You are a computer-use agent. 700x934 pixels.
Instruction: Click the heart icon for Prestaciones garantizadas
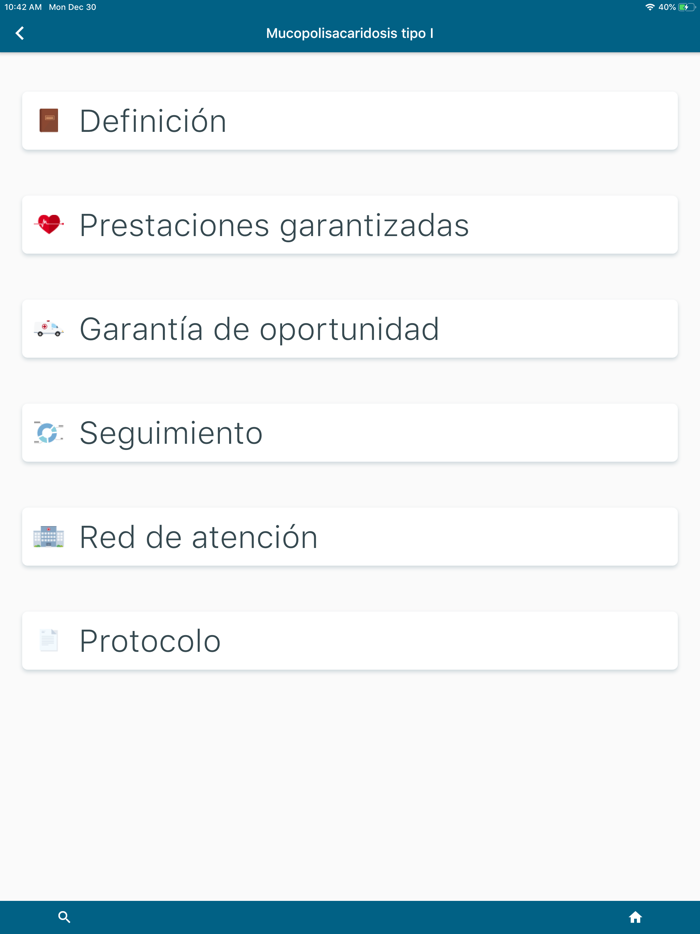48,225
